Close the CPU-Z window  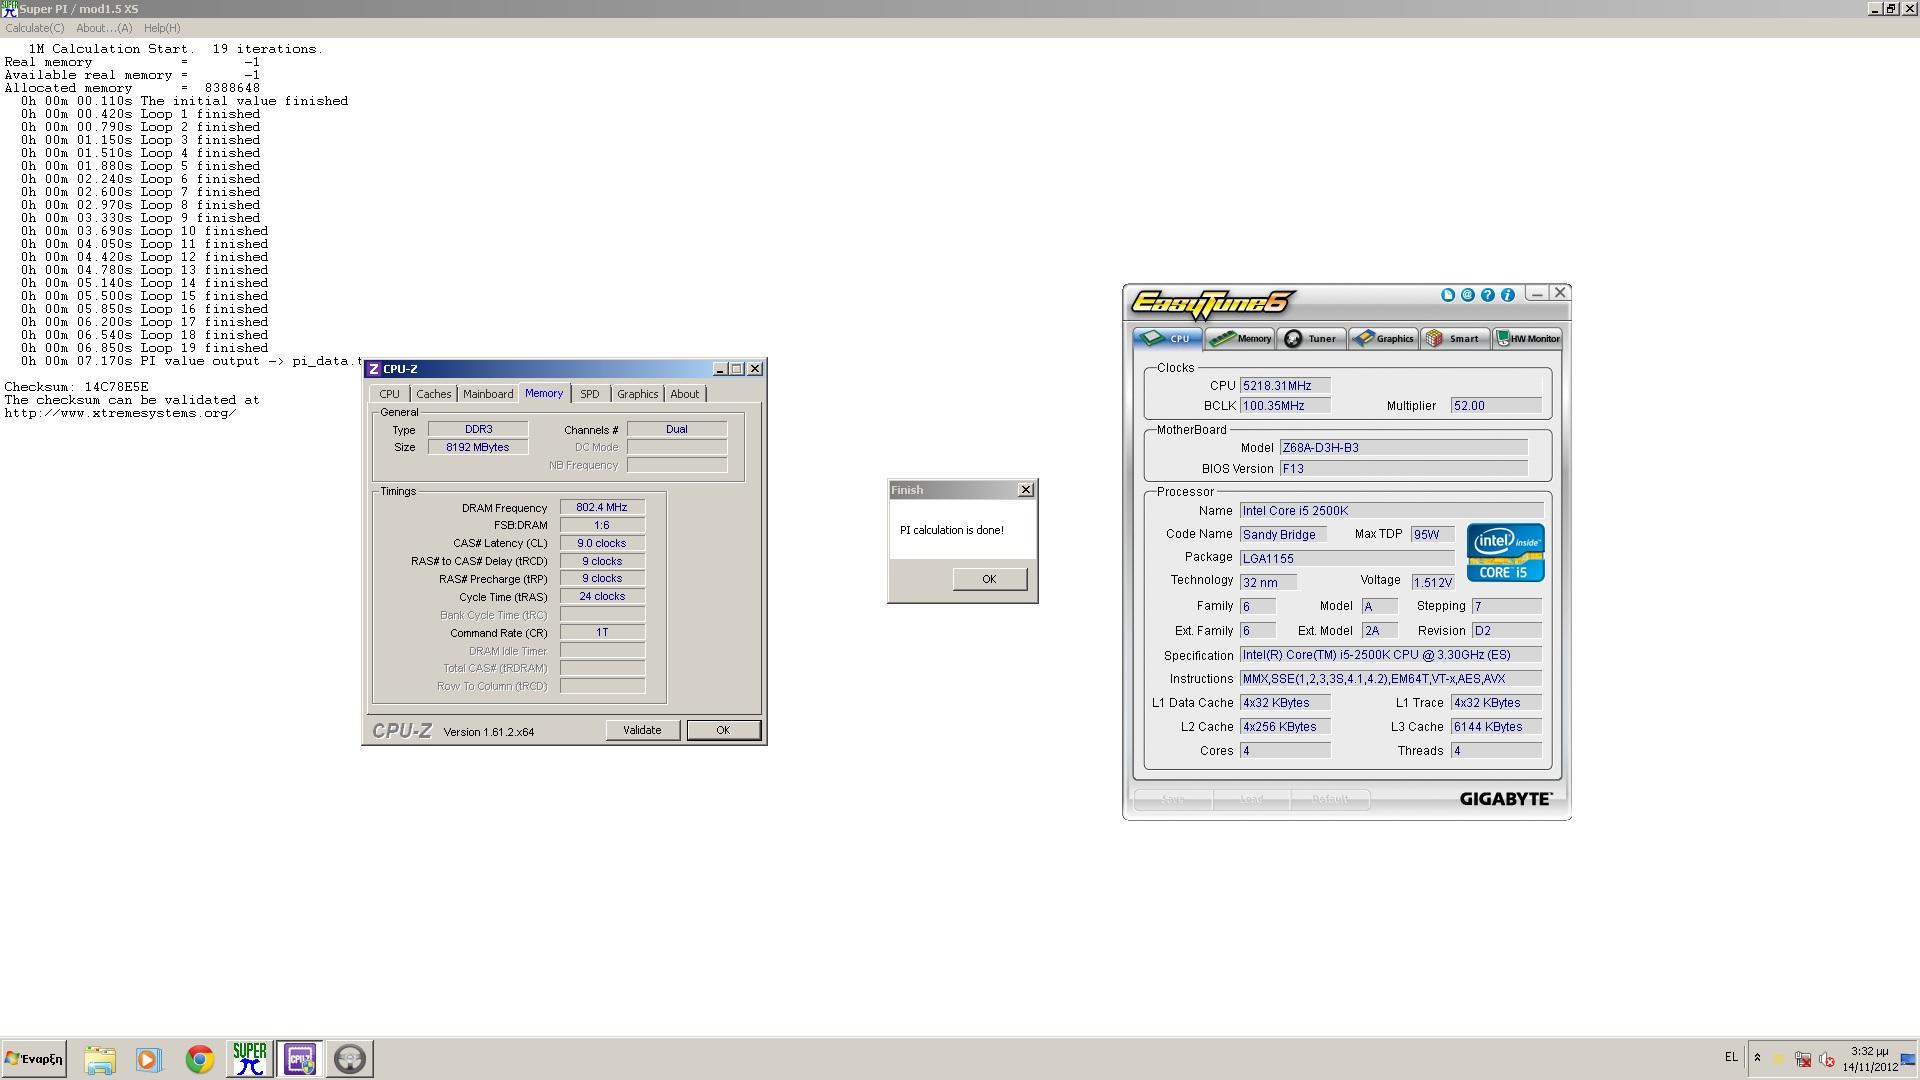click(755, 369)
